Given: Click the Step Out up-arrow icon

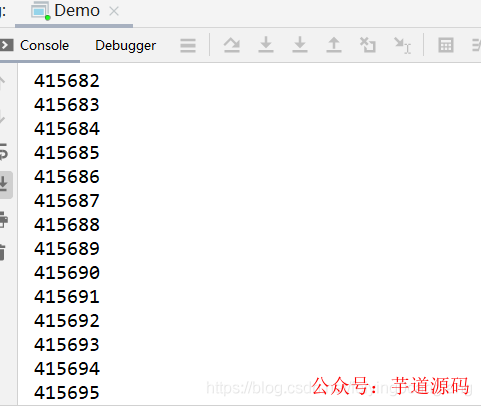Looking at the screenshot, I should coord(334,45).
